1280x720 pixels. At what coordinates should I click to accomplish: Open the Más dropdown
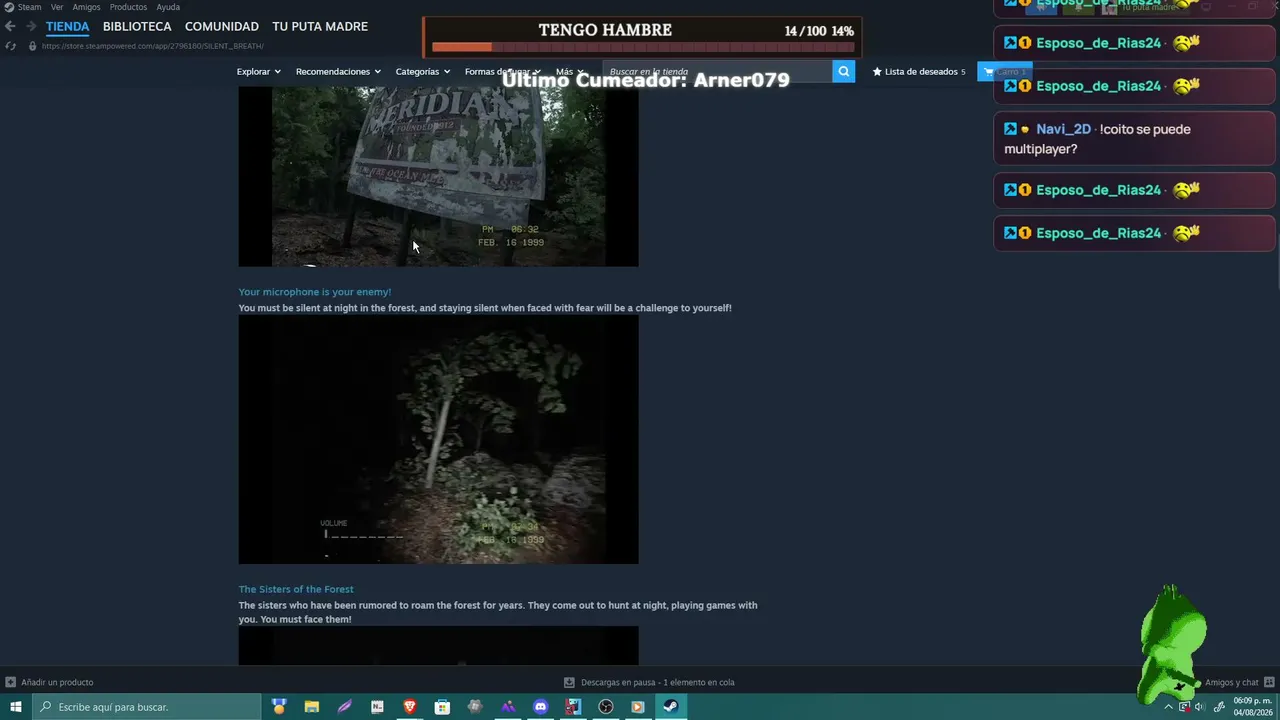coord(569,71)
